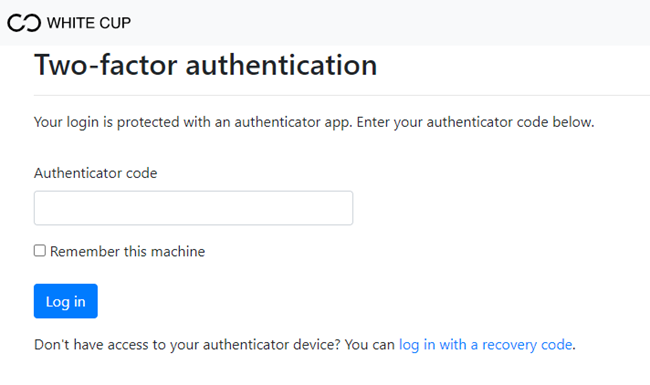Click the Two-factor authentication heading

pos(206,65)
